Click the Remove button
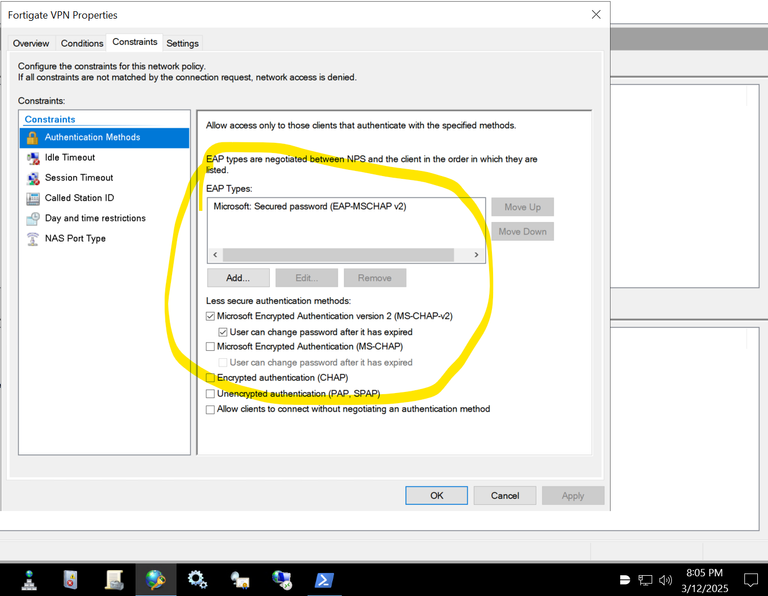 tap(375, 278)
